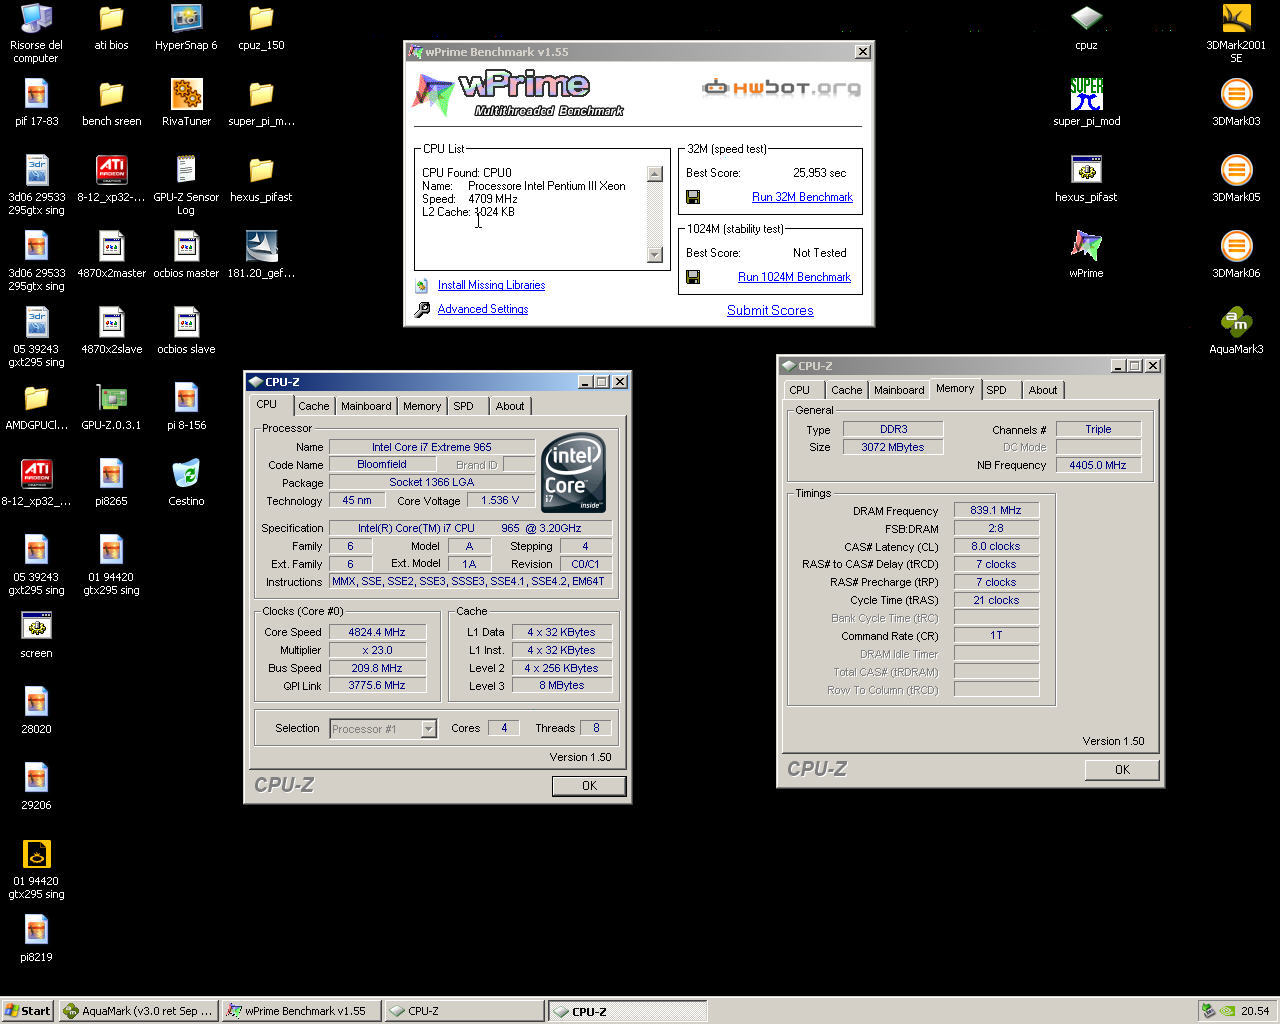Click OK in left CPU-Z window

pyautogui.click(x=589, y=786)
